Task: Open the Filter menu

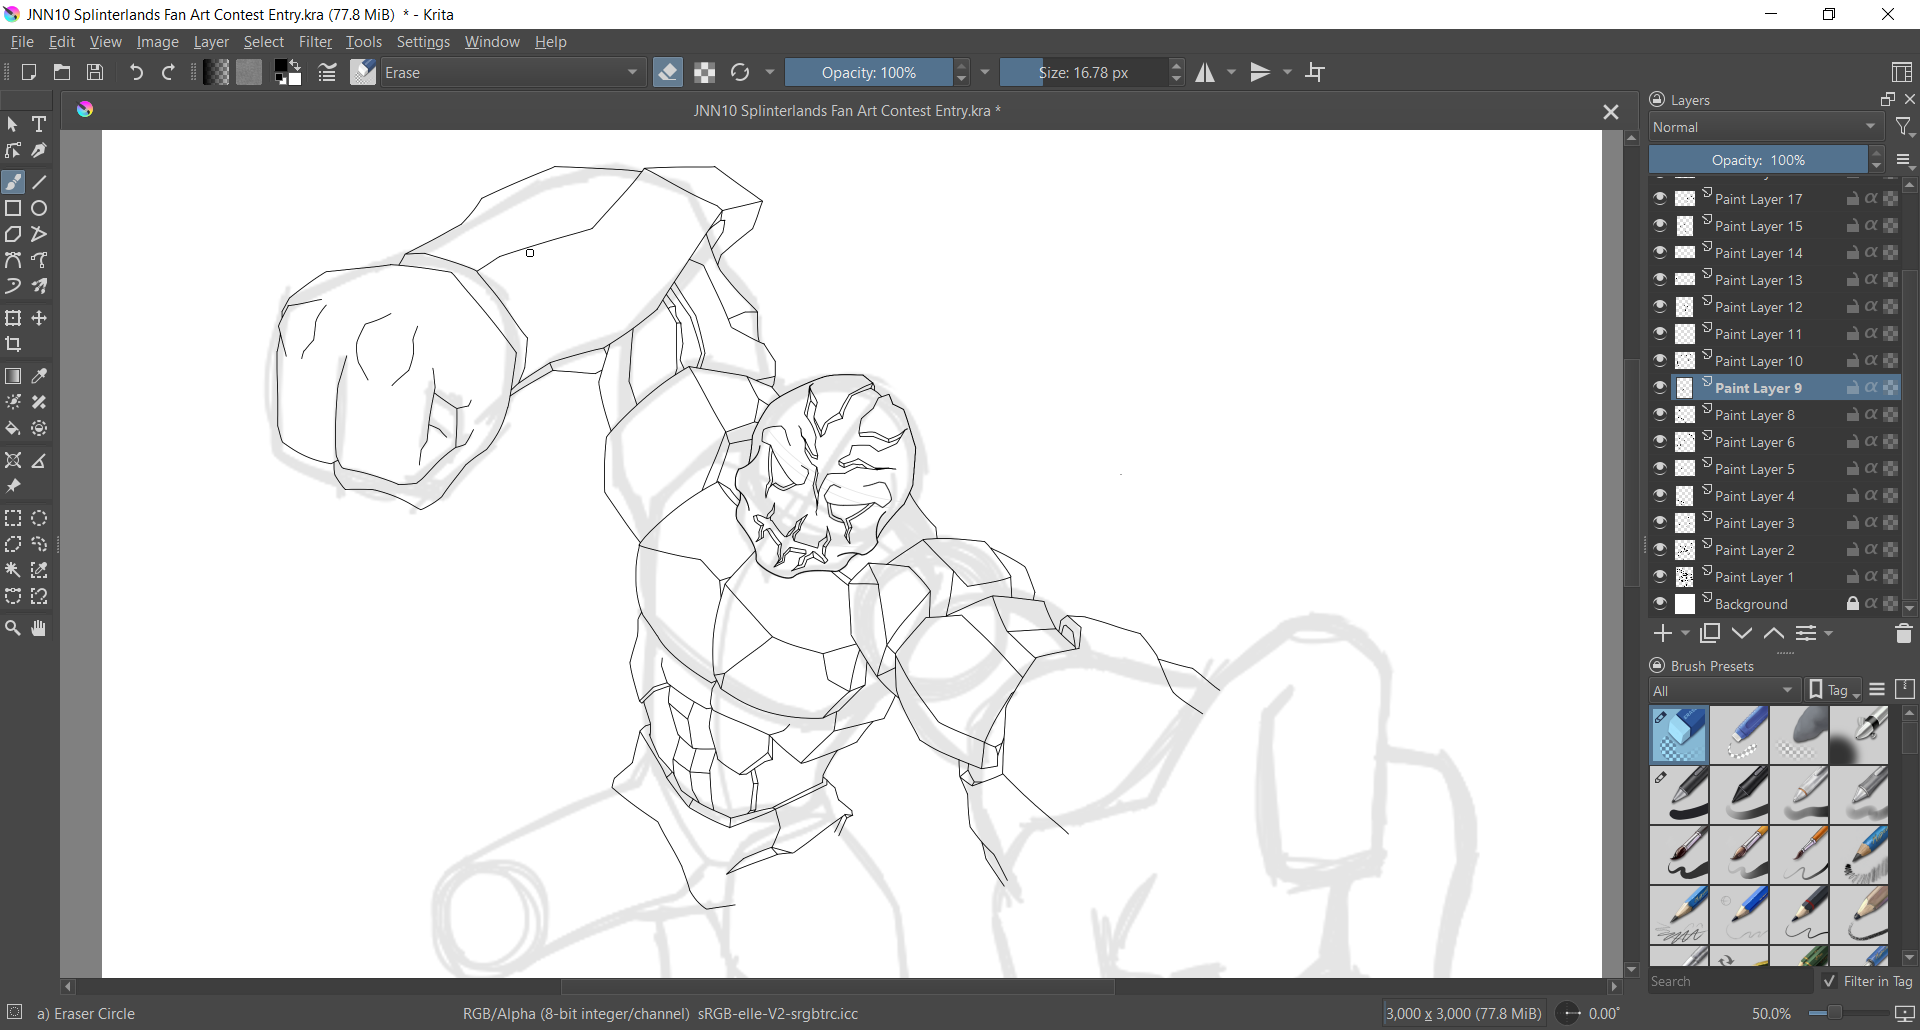Action: click(315, 42)
